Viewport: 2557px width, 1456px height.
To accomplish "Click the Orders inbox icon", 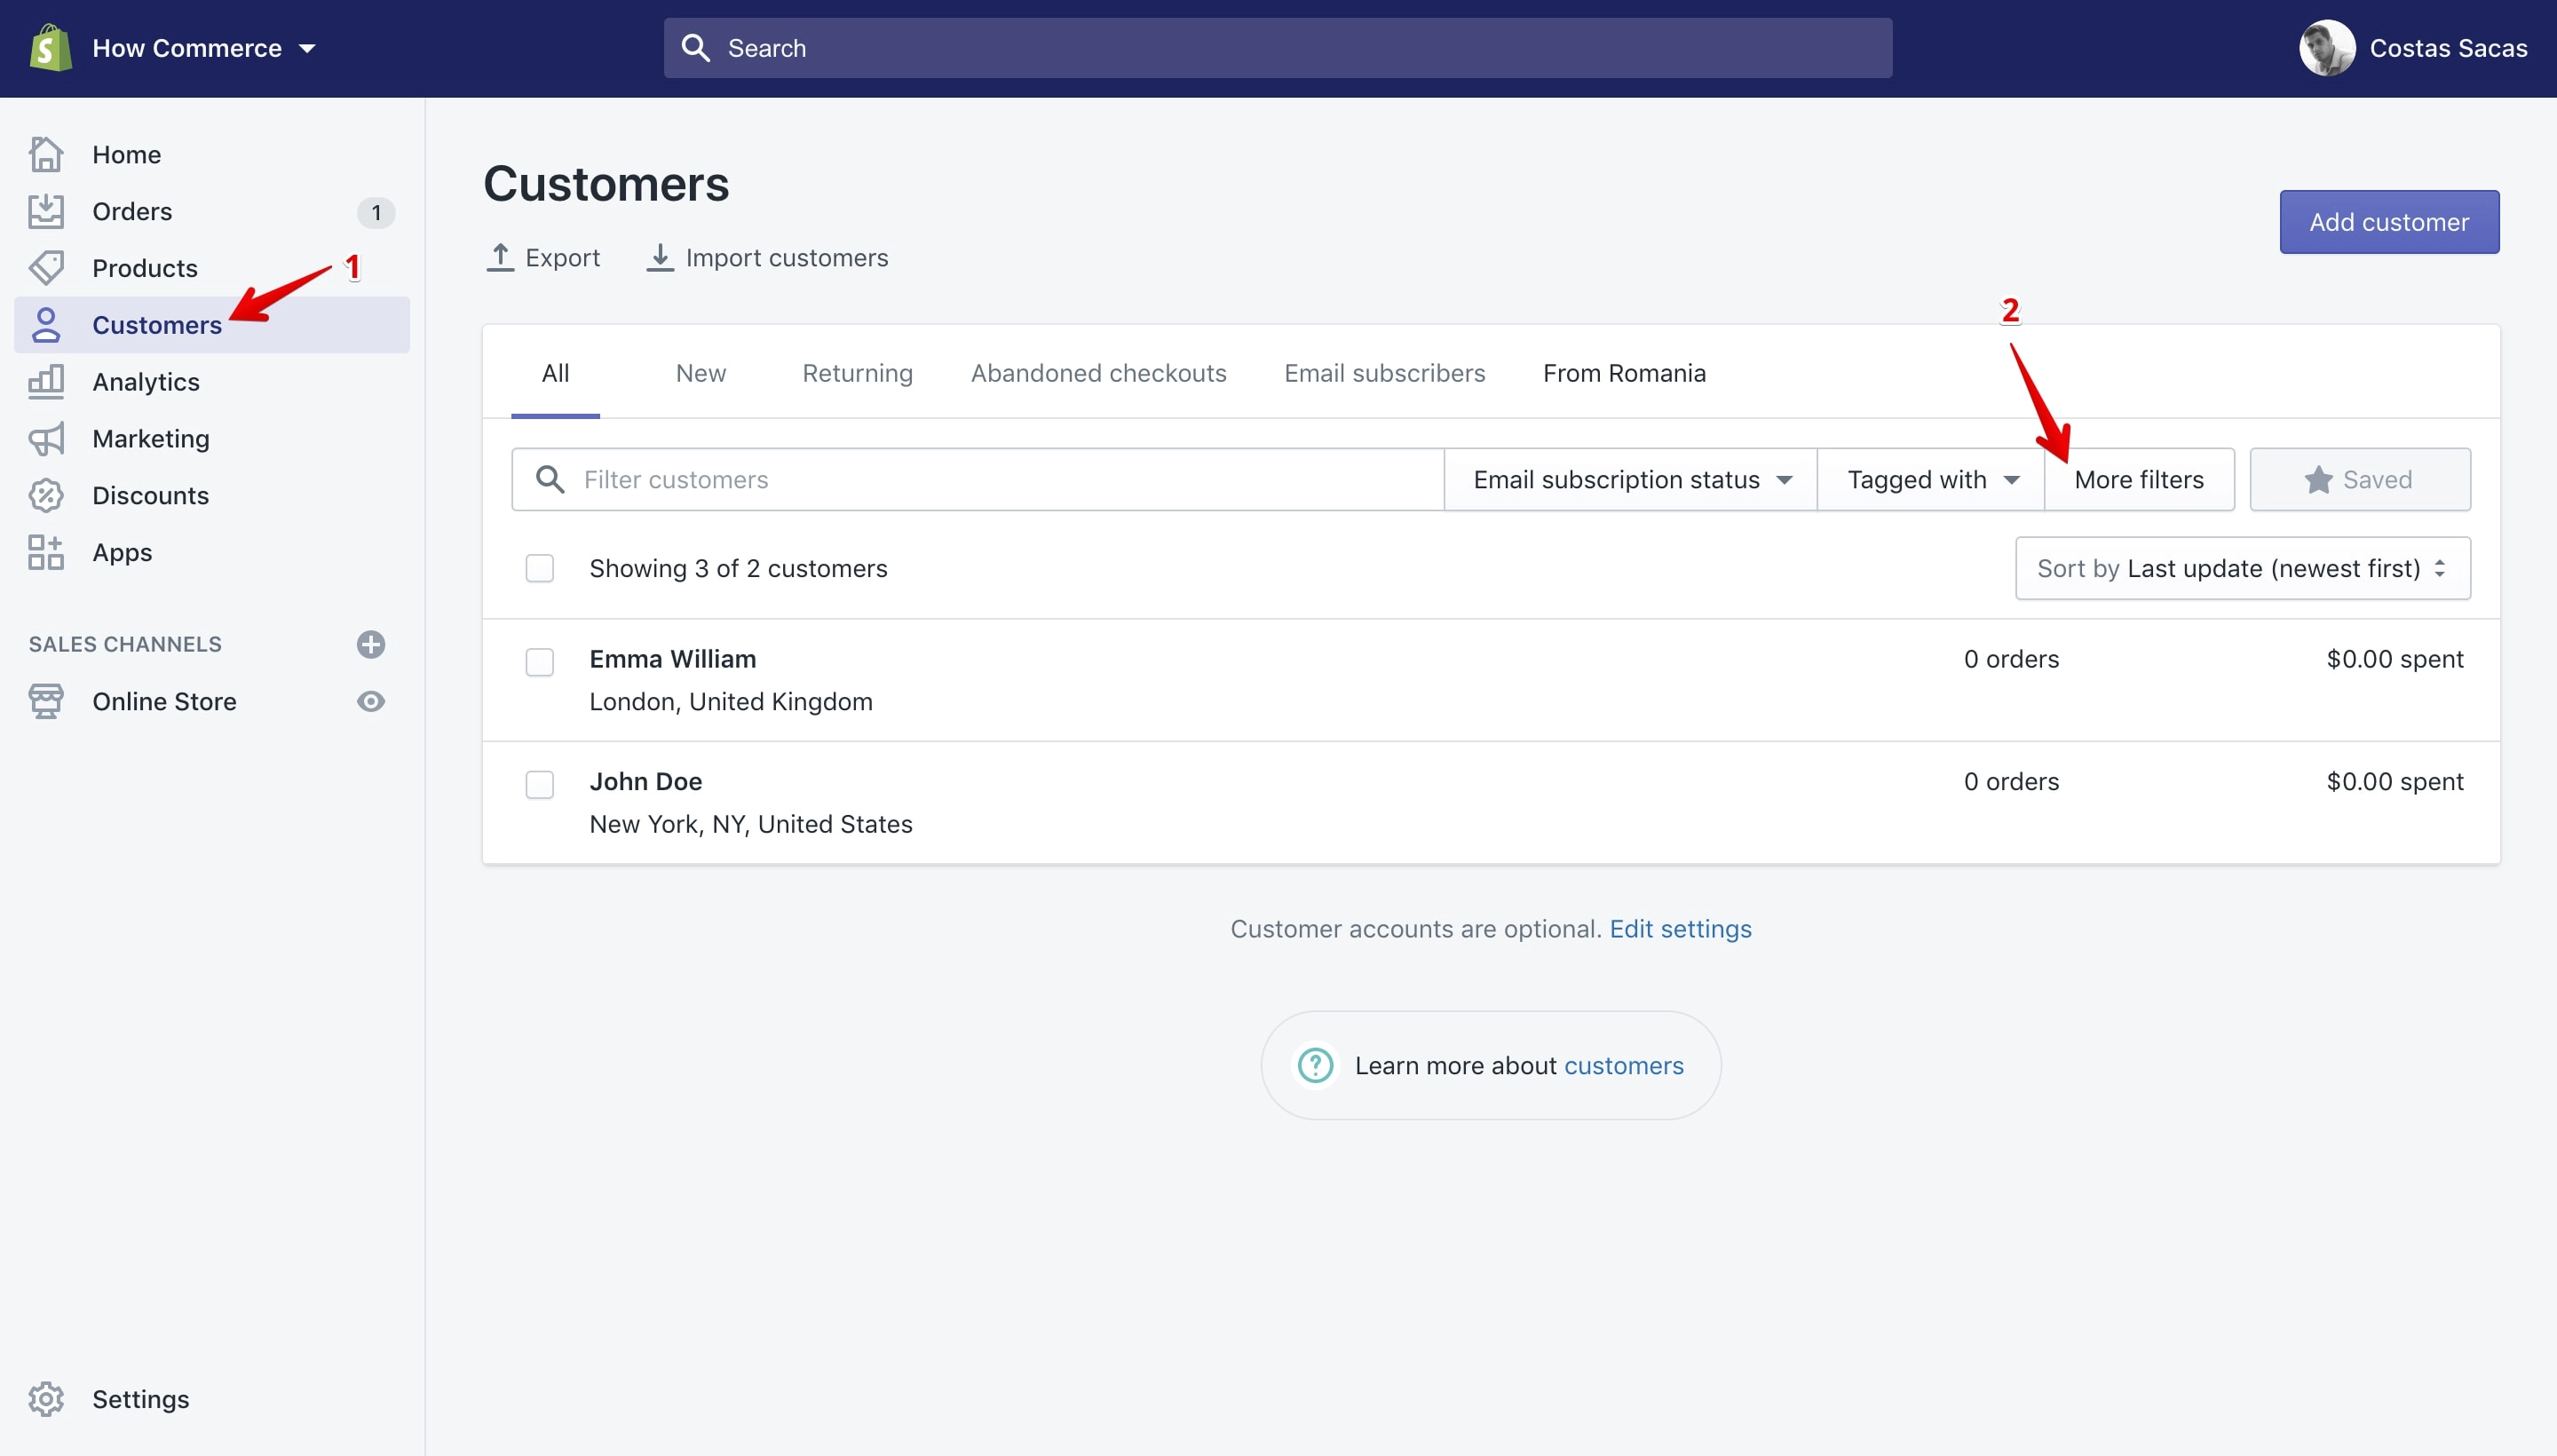I will pos(46,211).
